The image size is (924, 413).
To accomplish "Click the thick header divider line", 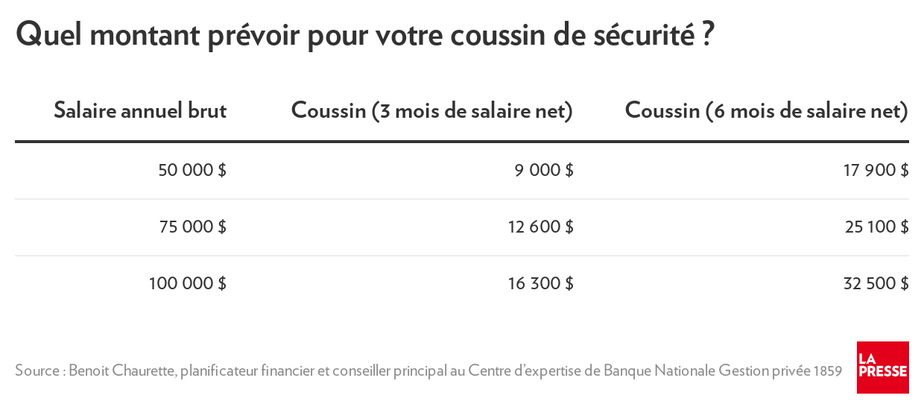I will click(x=462, y=142).
